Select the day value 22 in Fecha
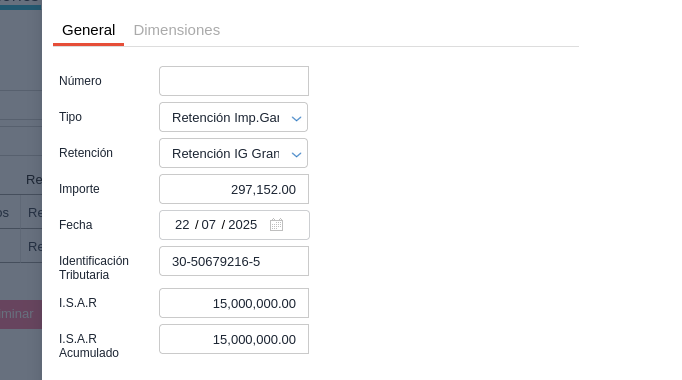This screenshot has width=682, height=380. coord(182,225)
